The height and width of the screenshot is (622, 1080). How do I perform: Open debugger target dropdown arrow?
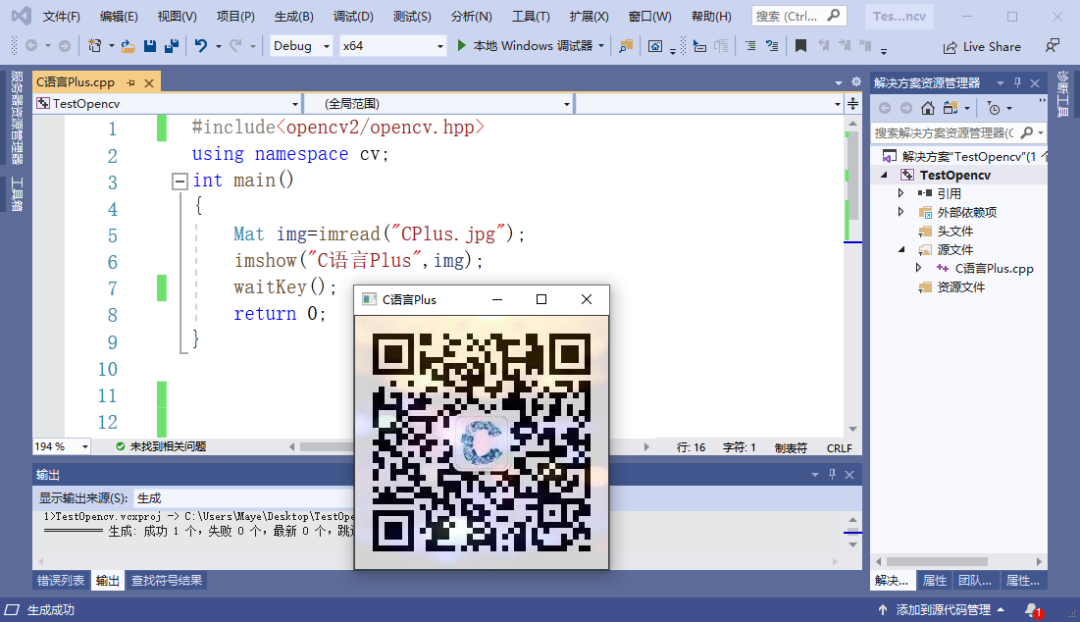[601, 46]
